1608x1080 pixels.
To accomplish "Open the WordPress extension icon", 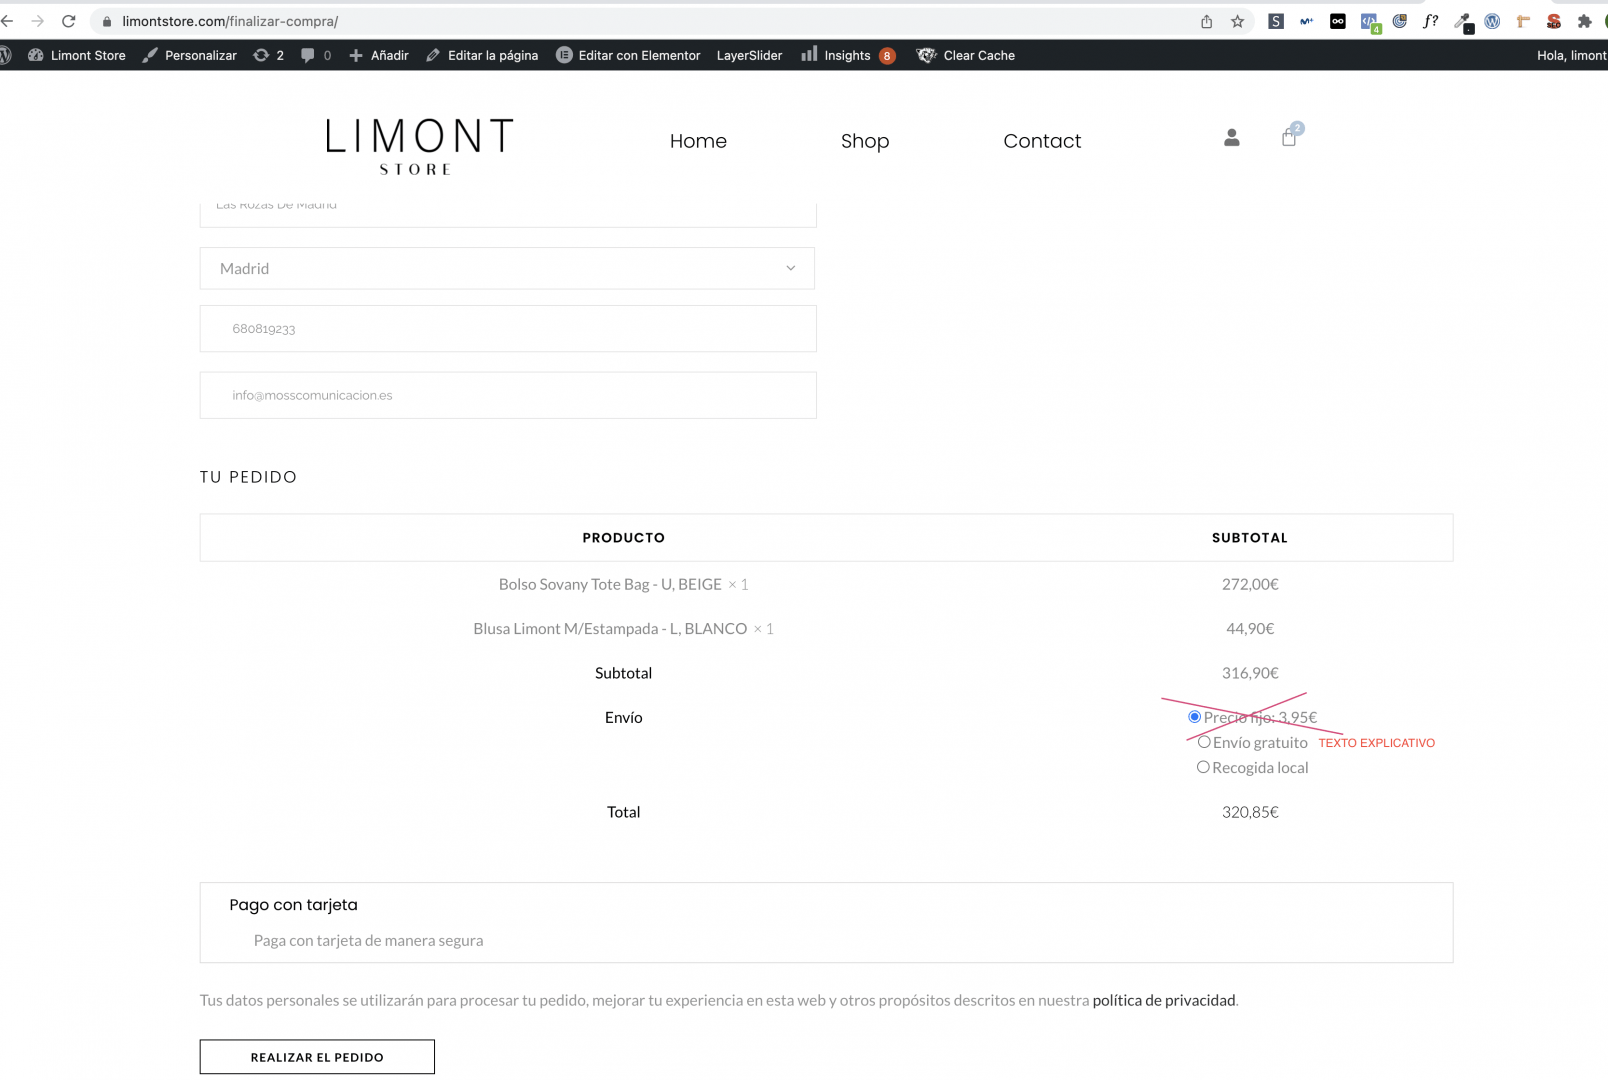I will (1492, 21).
